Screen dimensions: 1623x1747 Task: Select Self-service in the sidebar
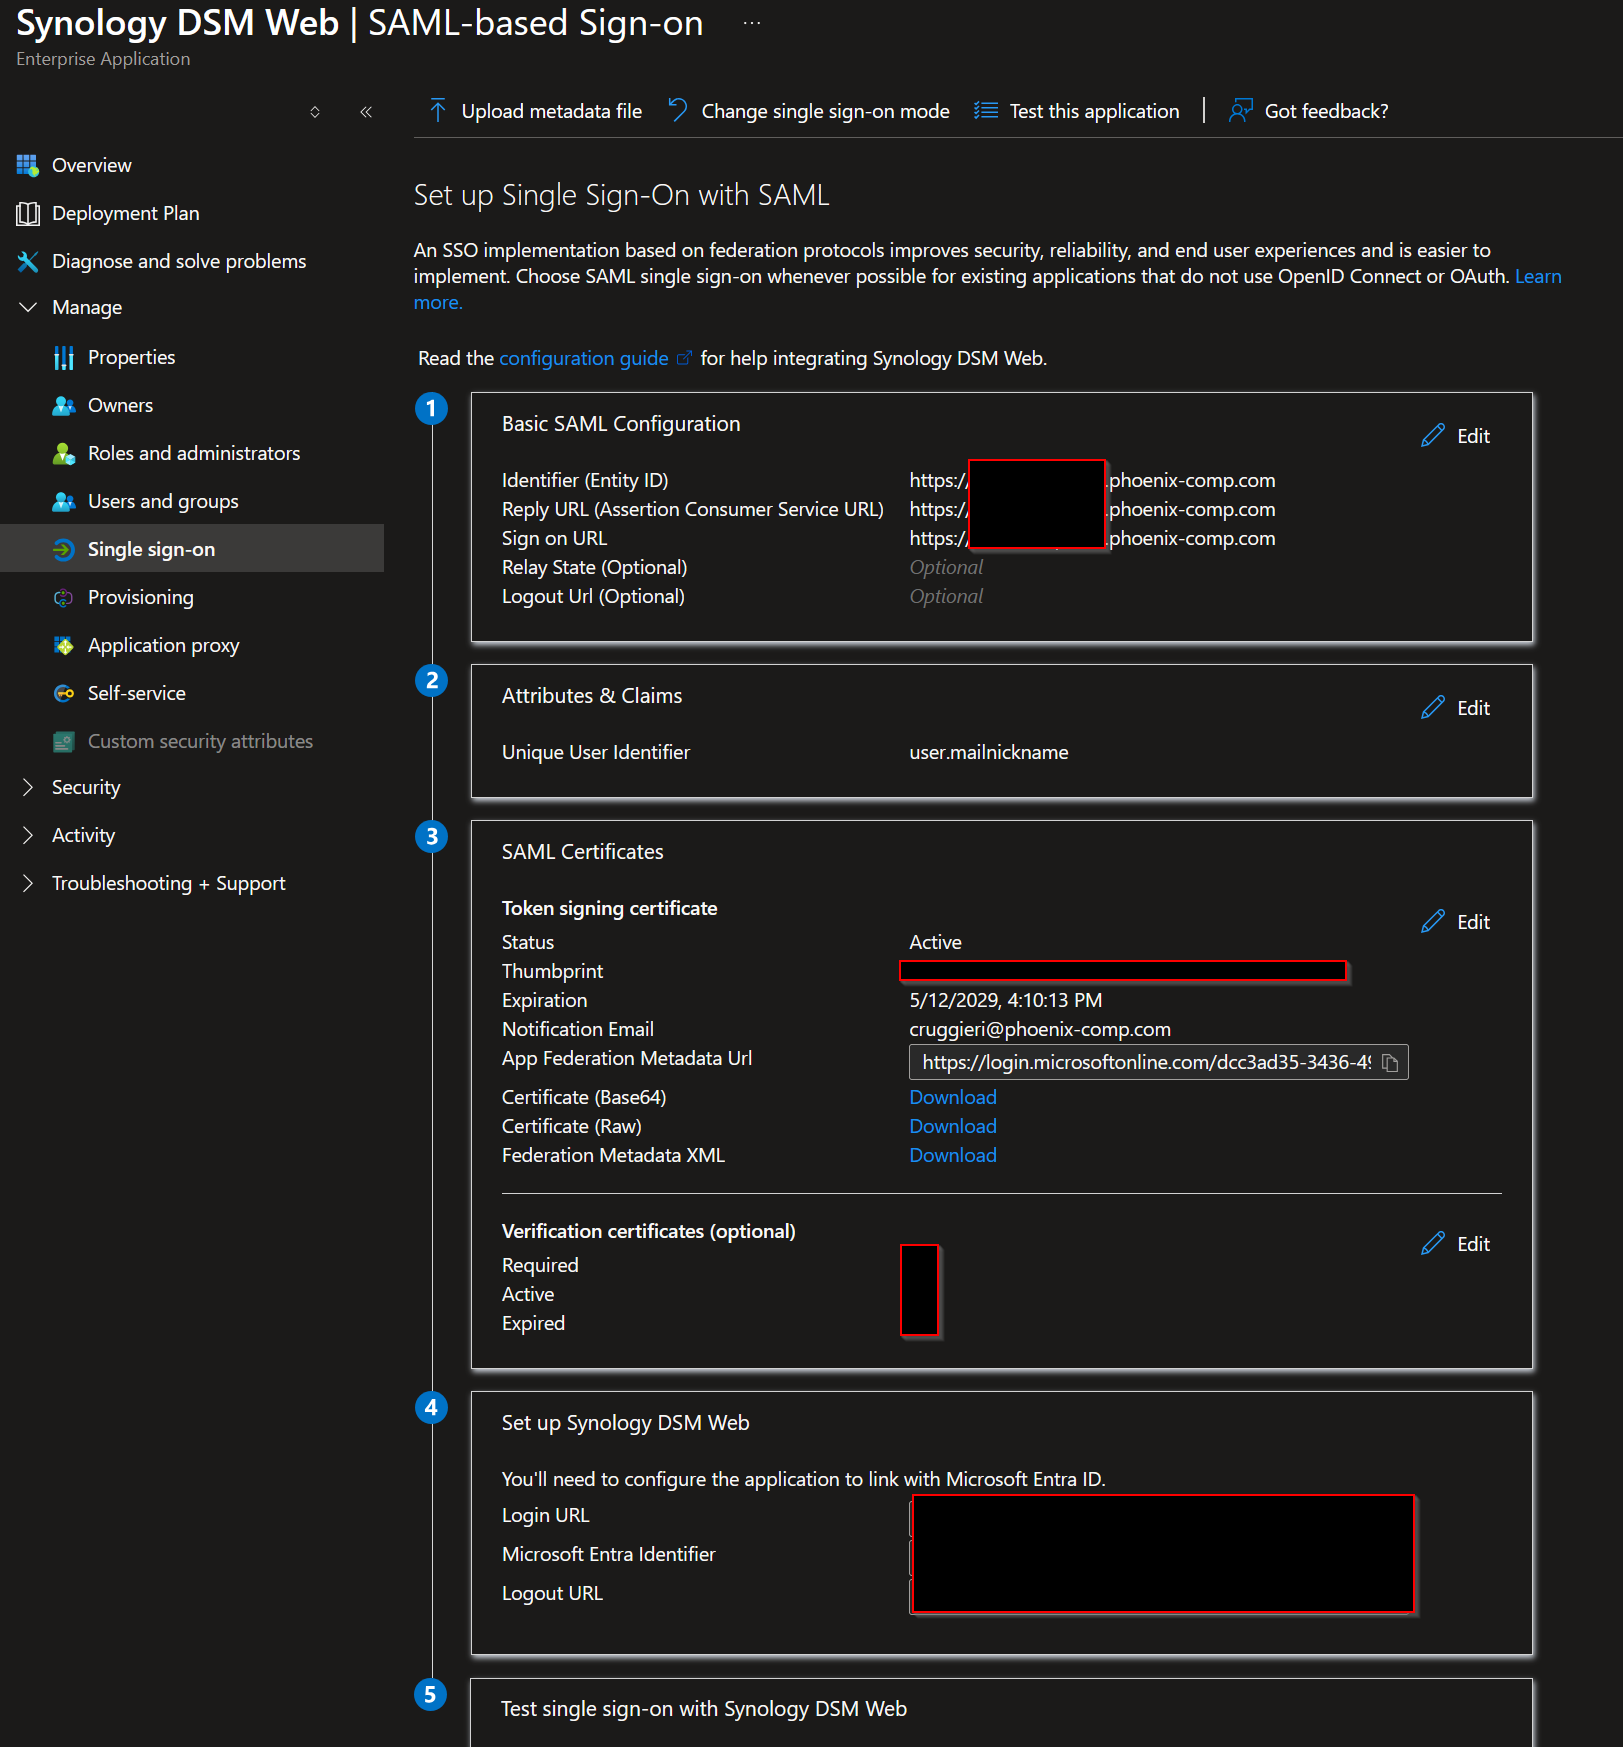pyautogui.click(x=137, y=693)
